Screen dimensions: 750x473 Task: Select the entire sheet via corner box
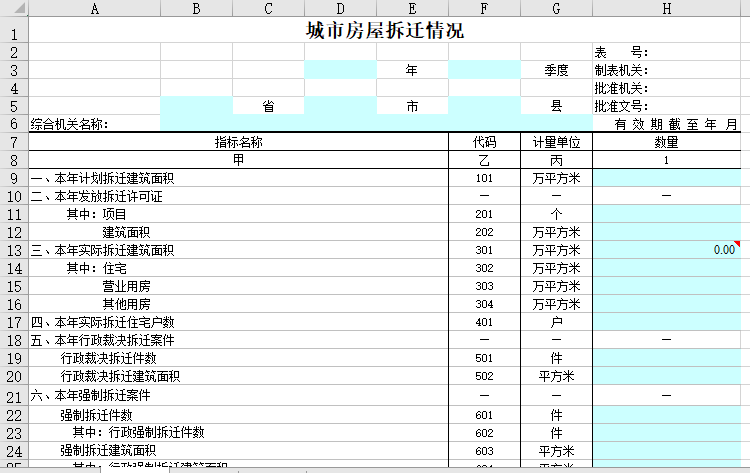[x=14, y=9]
